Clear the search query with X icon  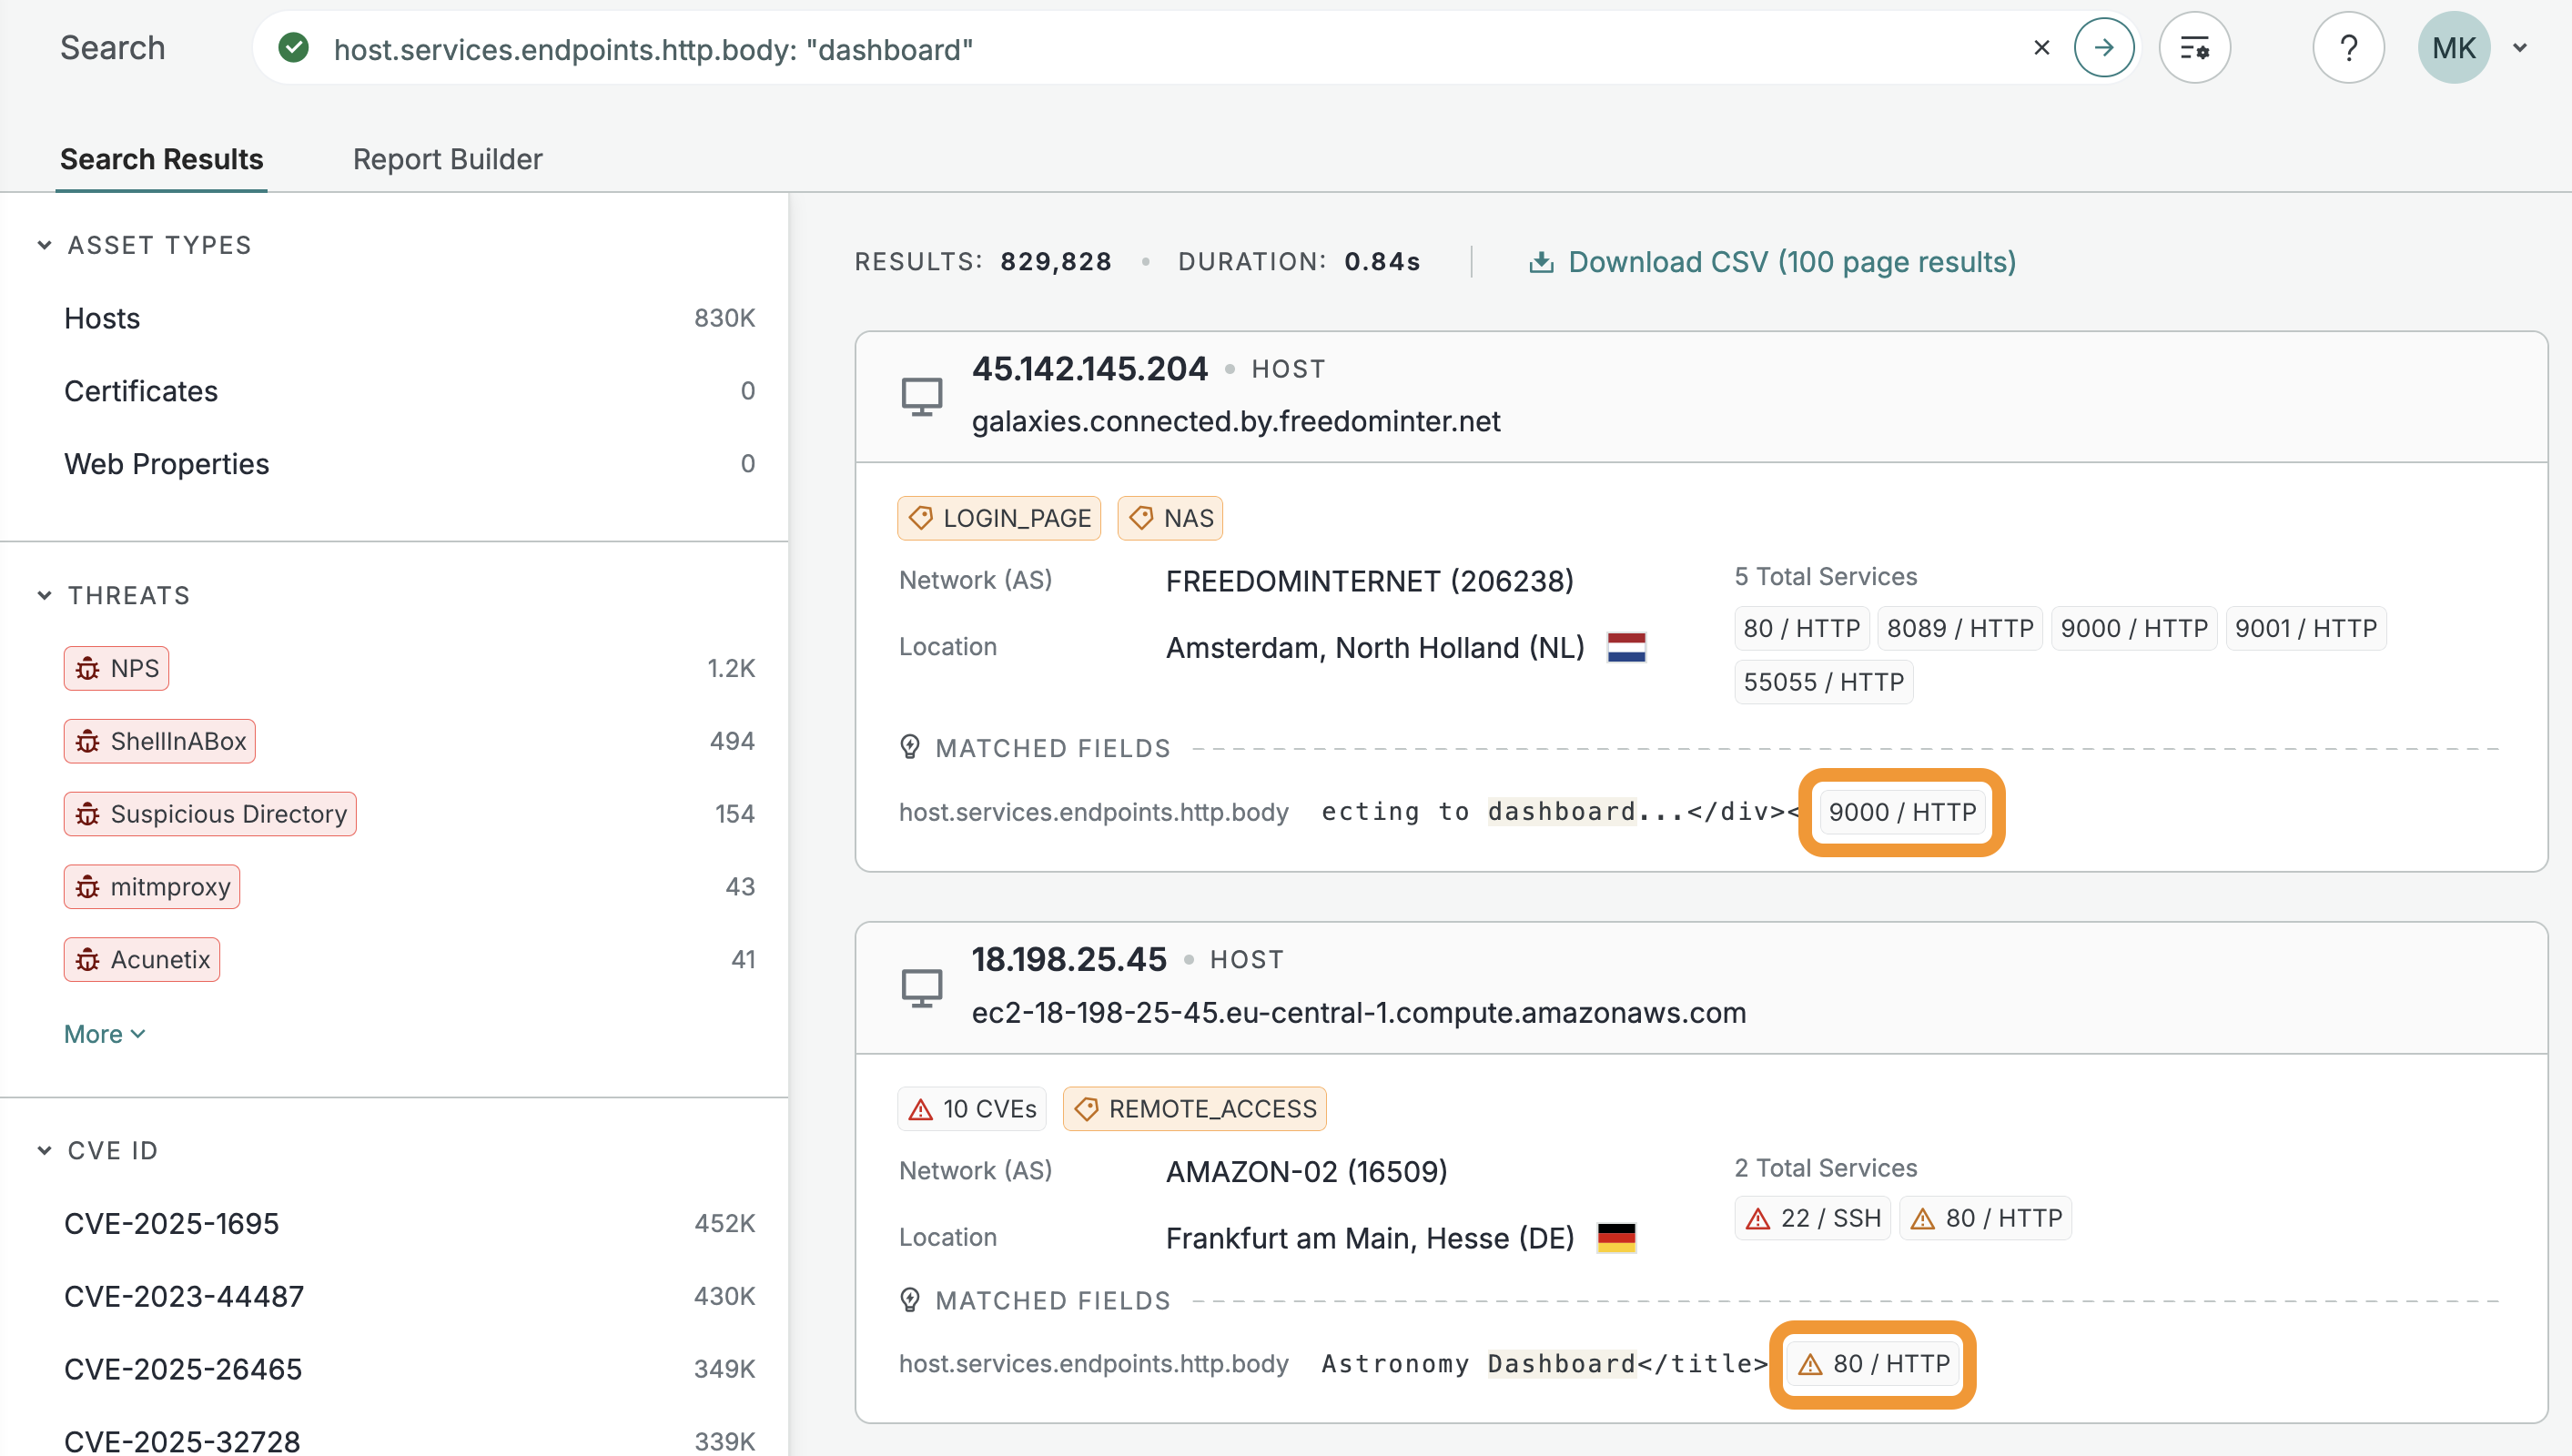[2042, 48]
